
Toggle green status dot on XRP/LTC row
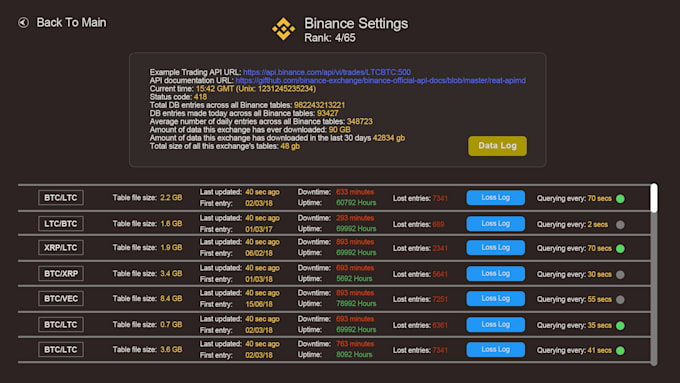[621, 249]
